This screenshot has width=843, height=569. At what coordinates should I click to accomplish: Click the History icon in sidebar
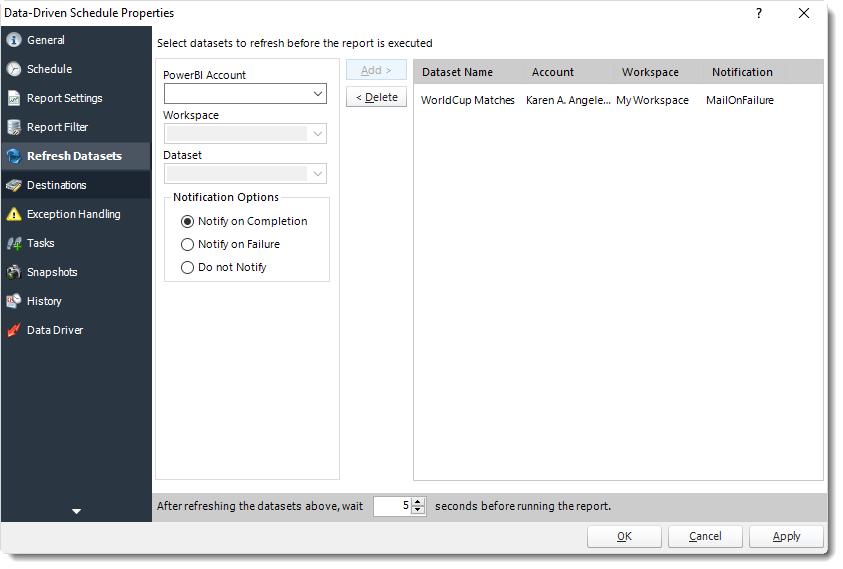14,301
